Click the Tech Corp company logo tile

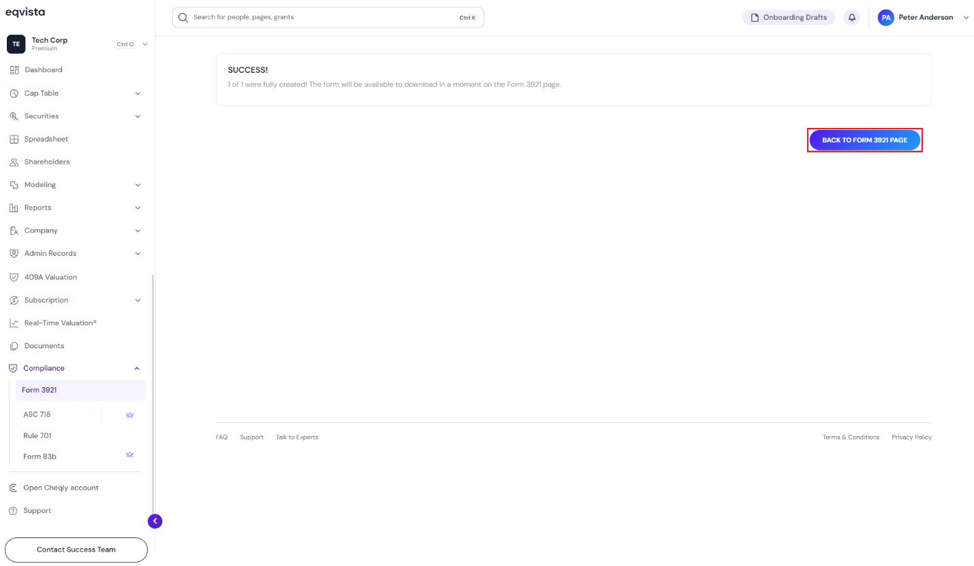point(16,44)
